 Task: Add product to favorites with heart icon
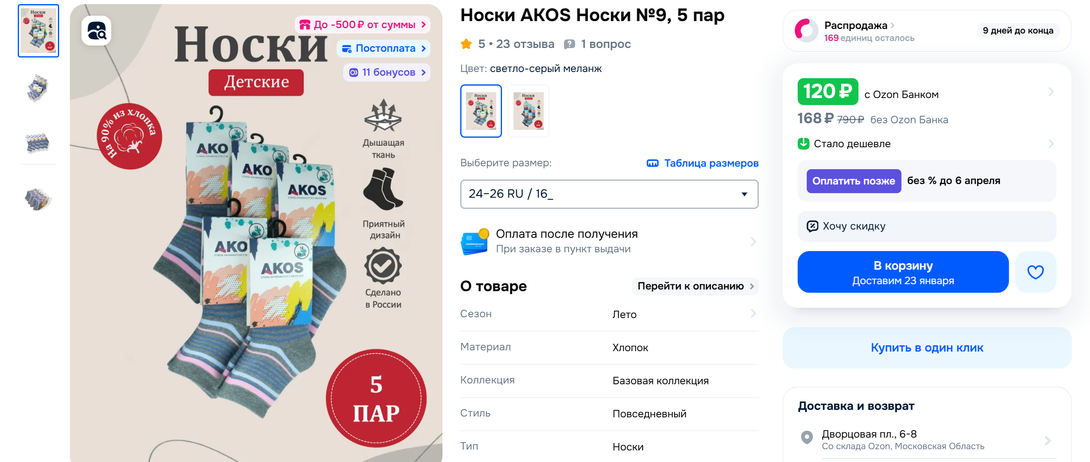[1035, 272]
